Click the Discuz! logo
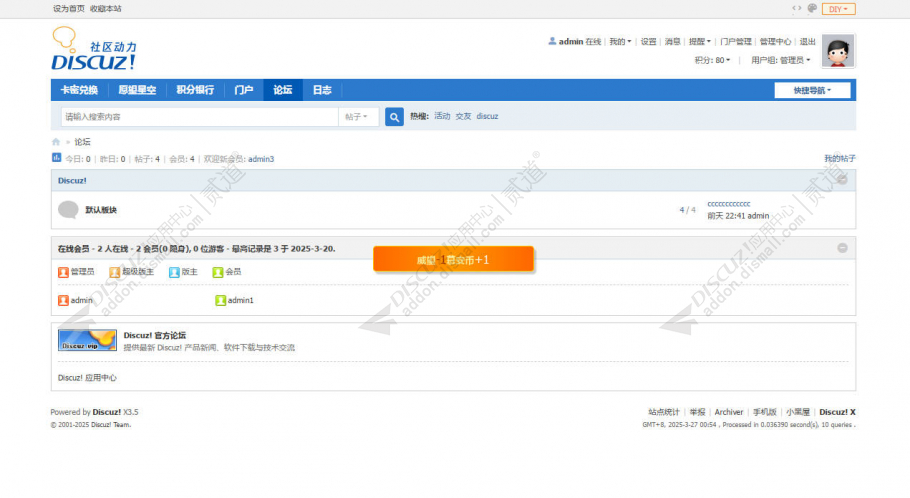910x498 pixels. (94, 49)
